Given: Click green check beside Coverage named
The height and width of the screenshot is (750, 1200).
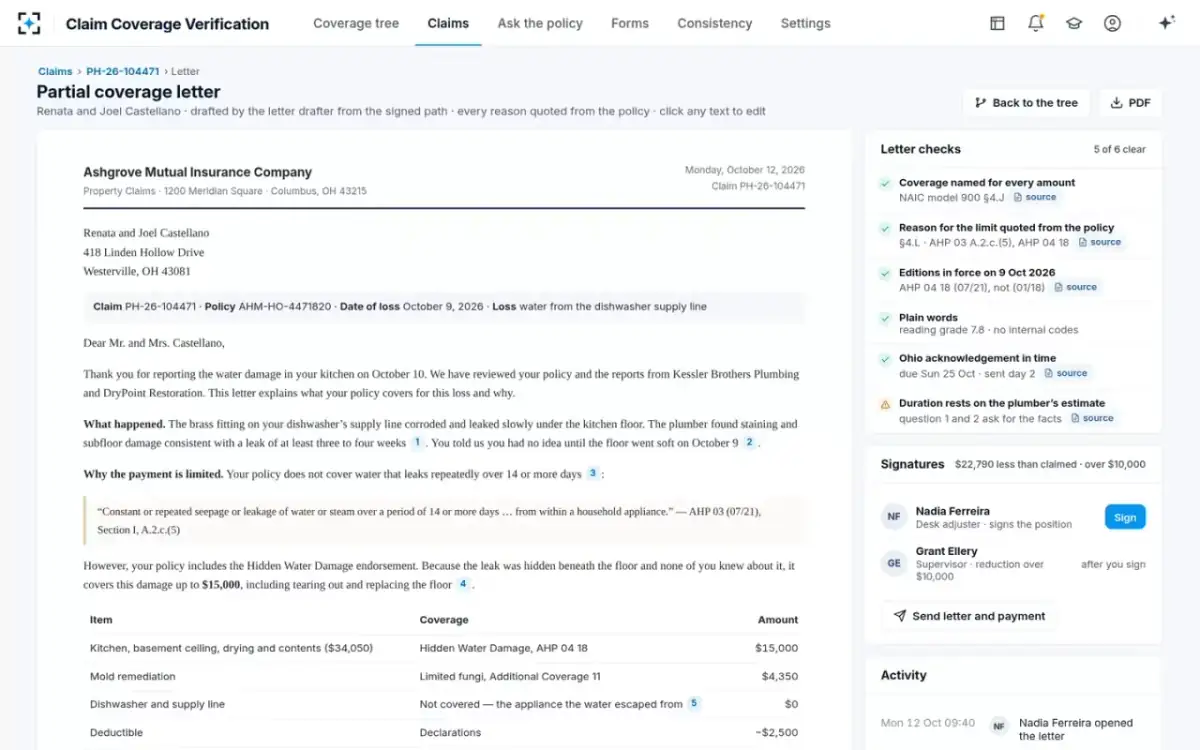Looking at the screenshot, I should [x=885, y=184].
